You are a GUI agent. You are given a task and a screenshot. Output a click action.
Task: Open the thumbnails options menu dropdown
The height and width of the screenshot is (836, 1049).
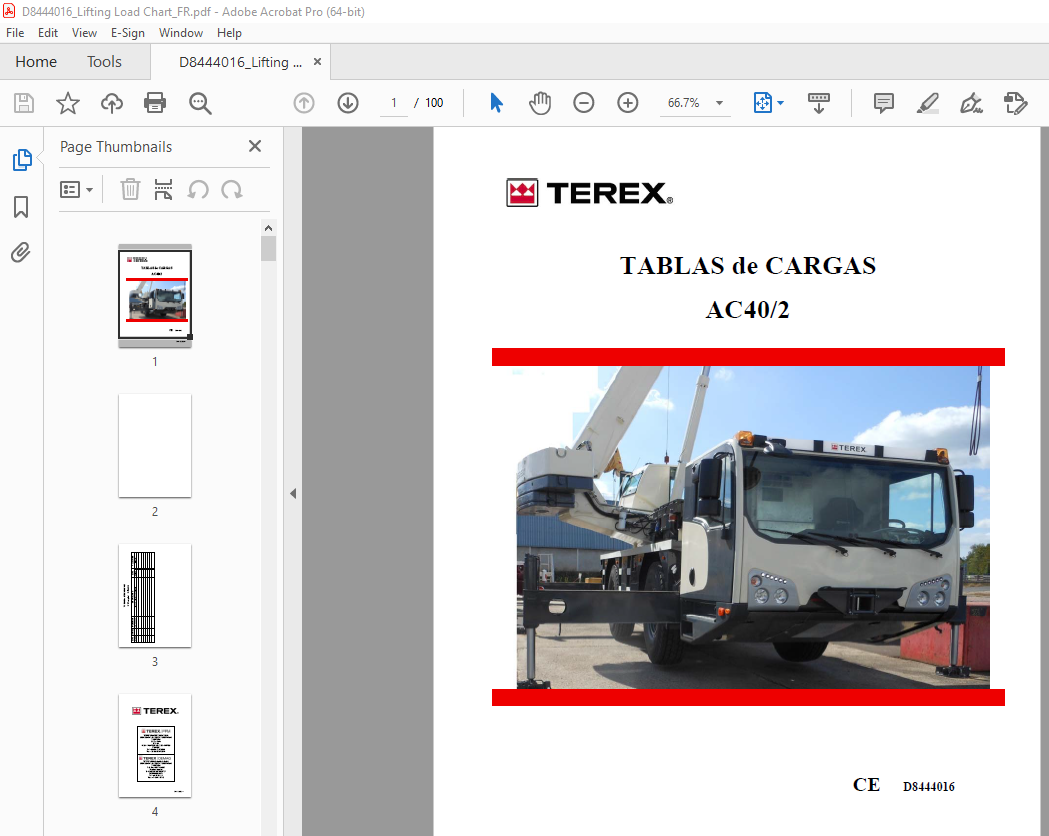coord(76,189)
